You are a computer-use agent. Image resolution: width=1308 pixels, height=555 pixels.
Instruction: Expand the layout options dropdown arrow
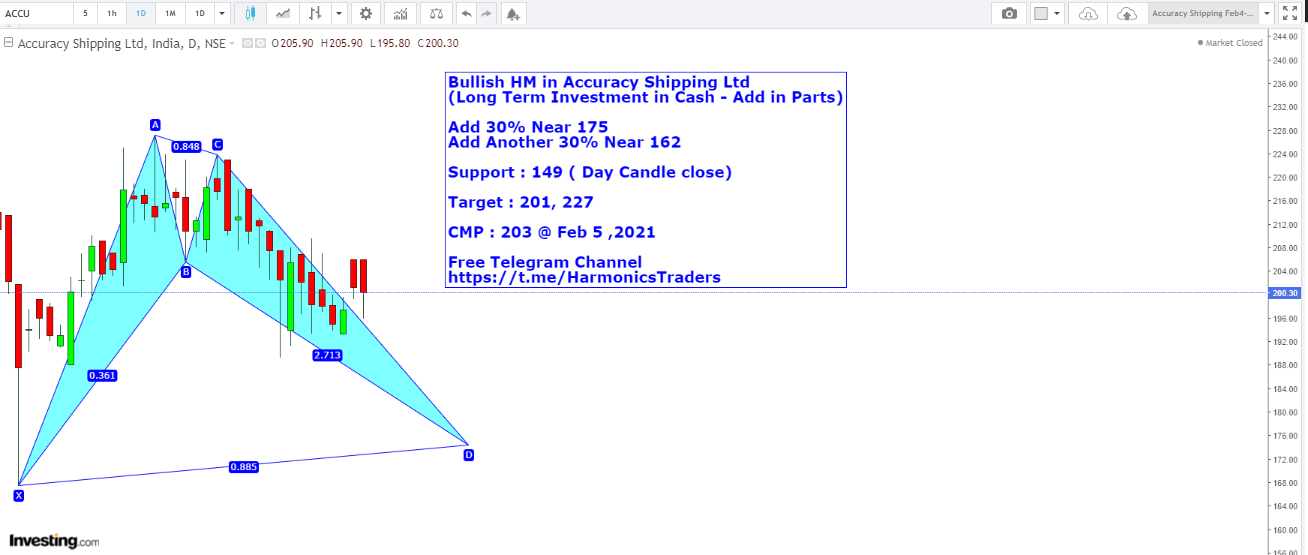point(1057,13)
